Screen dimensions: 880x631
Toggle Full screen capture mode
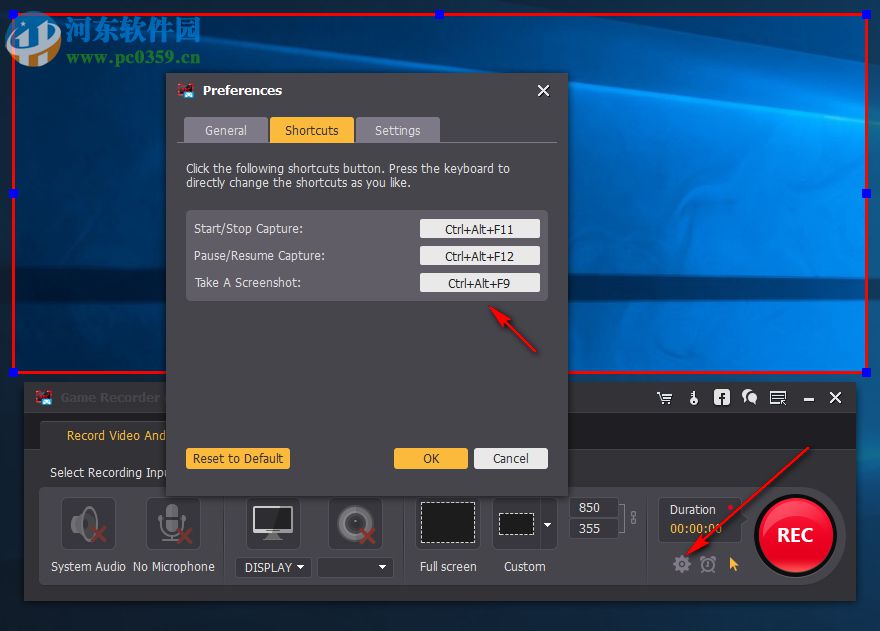tap(447, 522)
